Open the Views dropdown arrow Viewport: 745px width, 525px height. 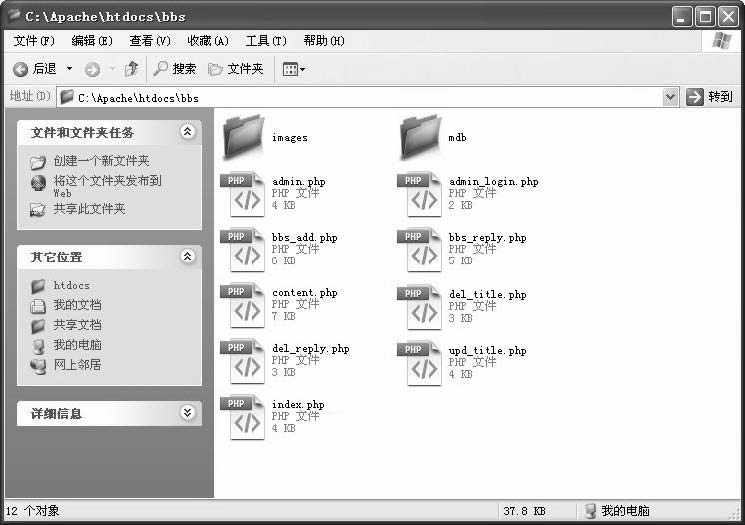(x=303, y=69)
